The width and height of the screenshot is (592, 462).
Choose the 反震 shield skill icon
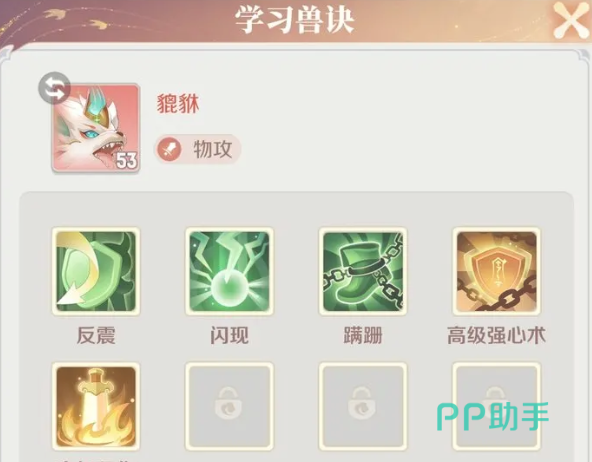(x=96, y=271)
